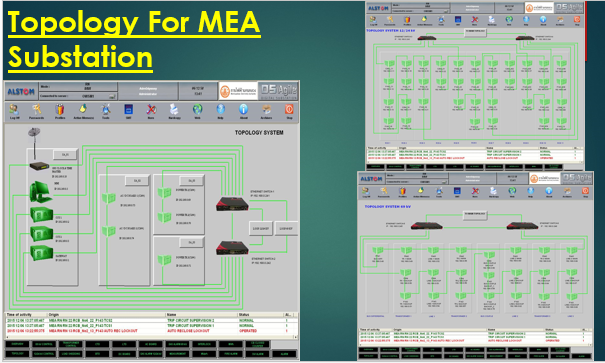The height and width of the screenshot is (363, 605).
Task: Open top-left tab in left window bottom bar
Action: click(x=17, y=344)
